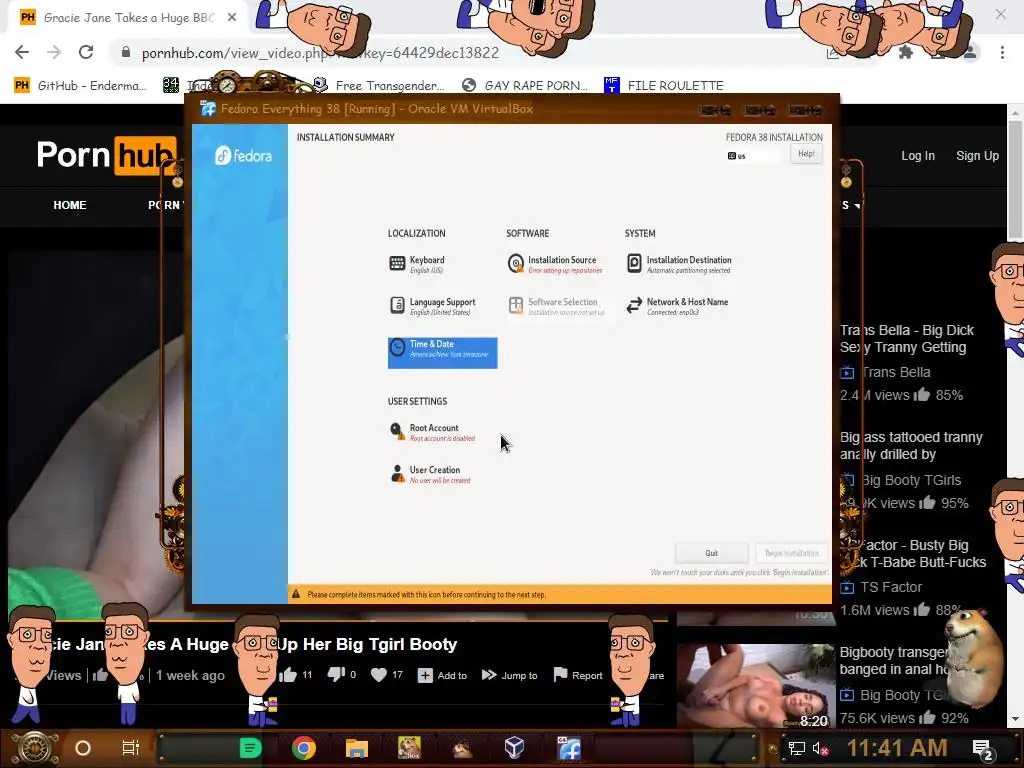Click the warning icon in orange bar
Image resolution: width=1024 pixels, height=768 pixels.
[296, 594]
